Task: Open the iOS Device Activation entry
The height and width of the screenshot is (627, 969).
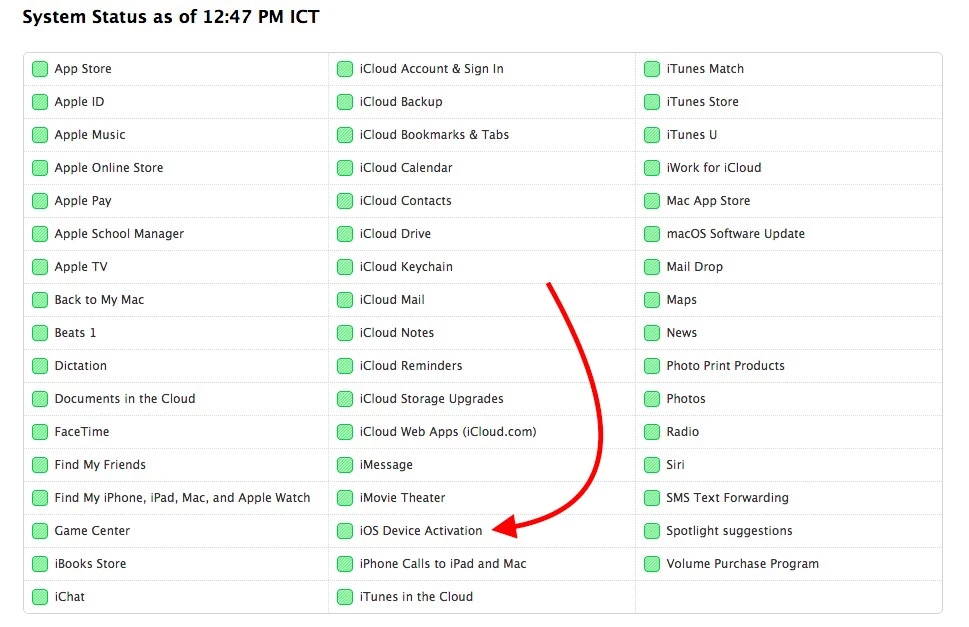Action: (421, 531)
